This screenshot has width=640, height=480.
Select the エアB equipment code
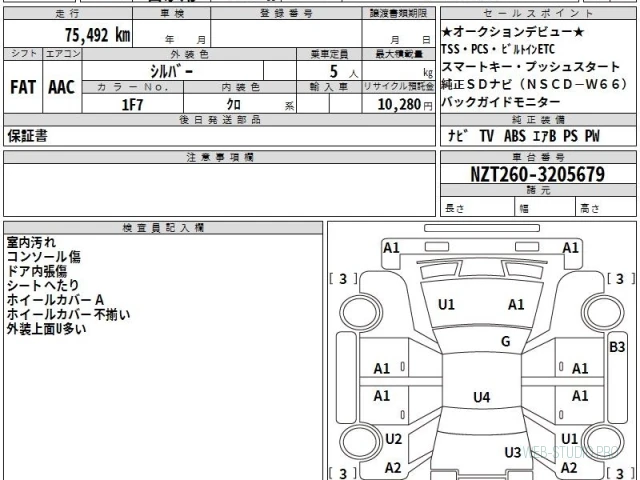(544, 136)
